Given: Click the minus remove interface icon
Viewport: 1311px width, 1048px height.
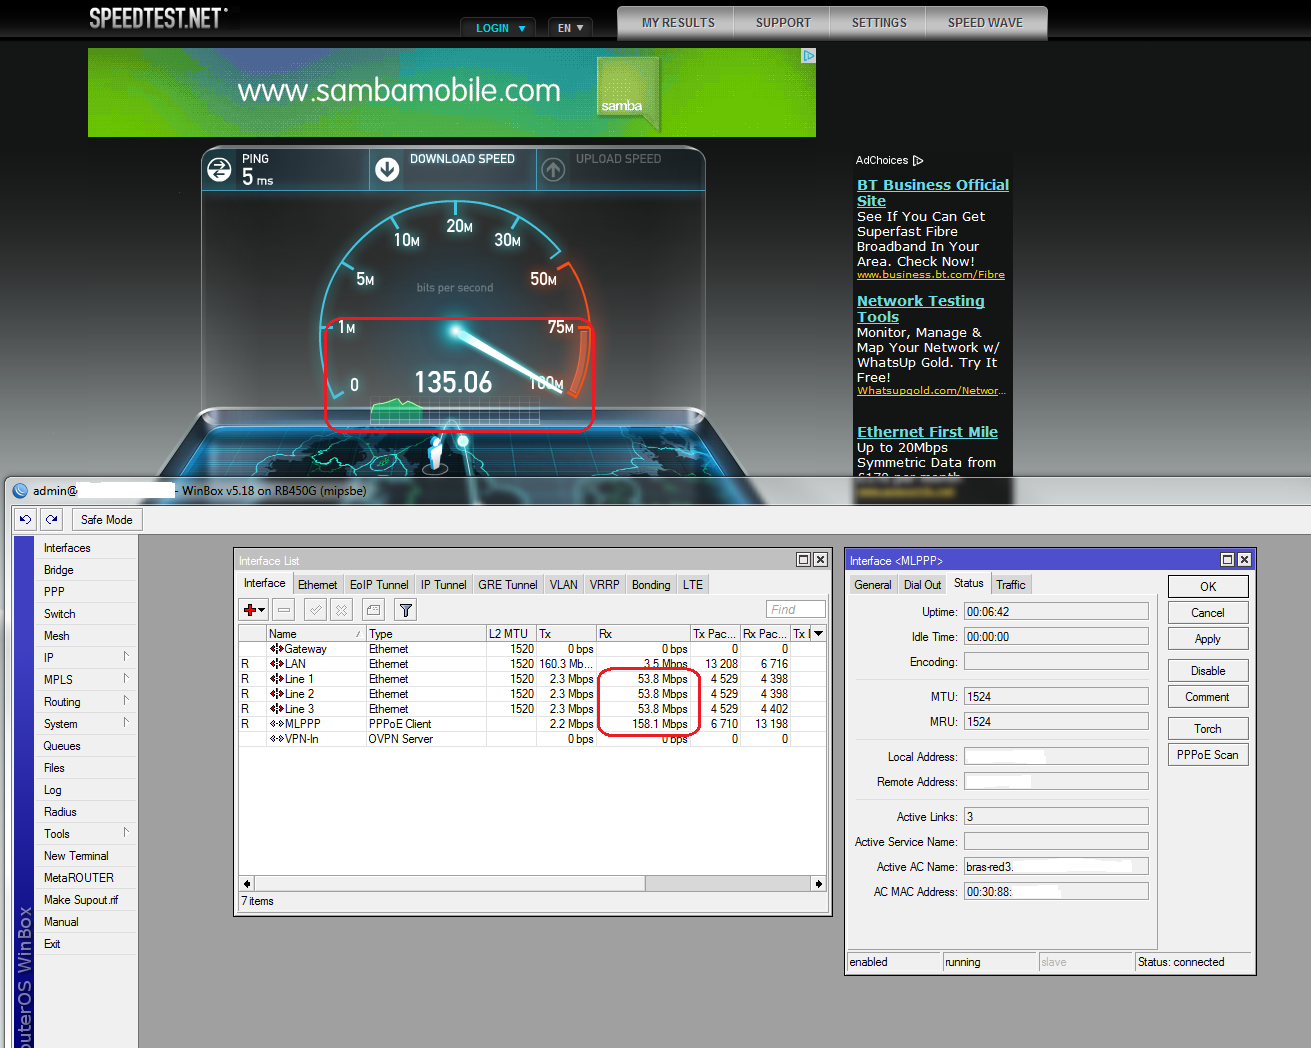Looking at the screenshot, I should coord(284,610).
